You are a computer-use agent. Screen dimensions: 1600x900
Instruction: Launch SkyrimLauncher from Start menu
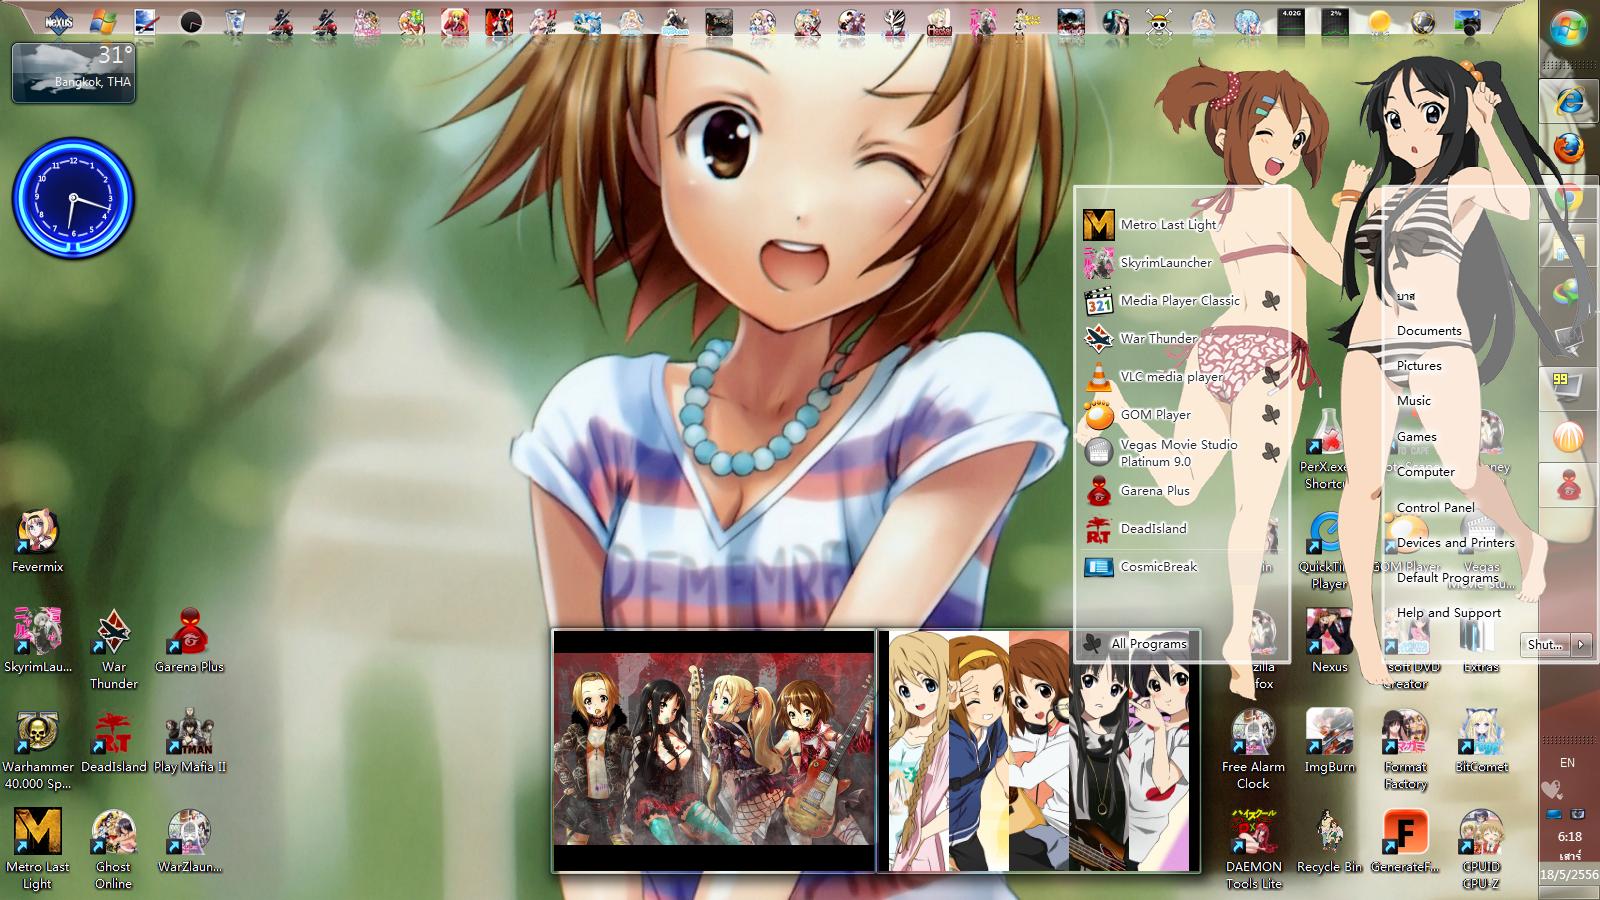tap(1181, 262)
